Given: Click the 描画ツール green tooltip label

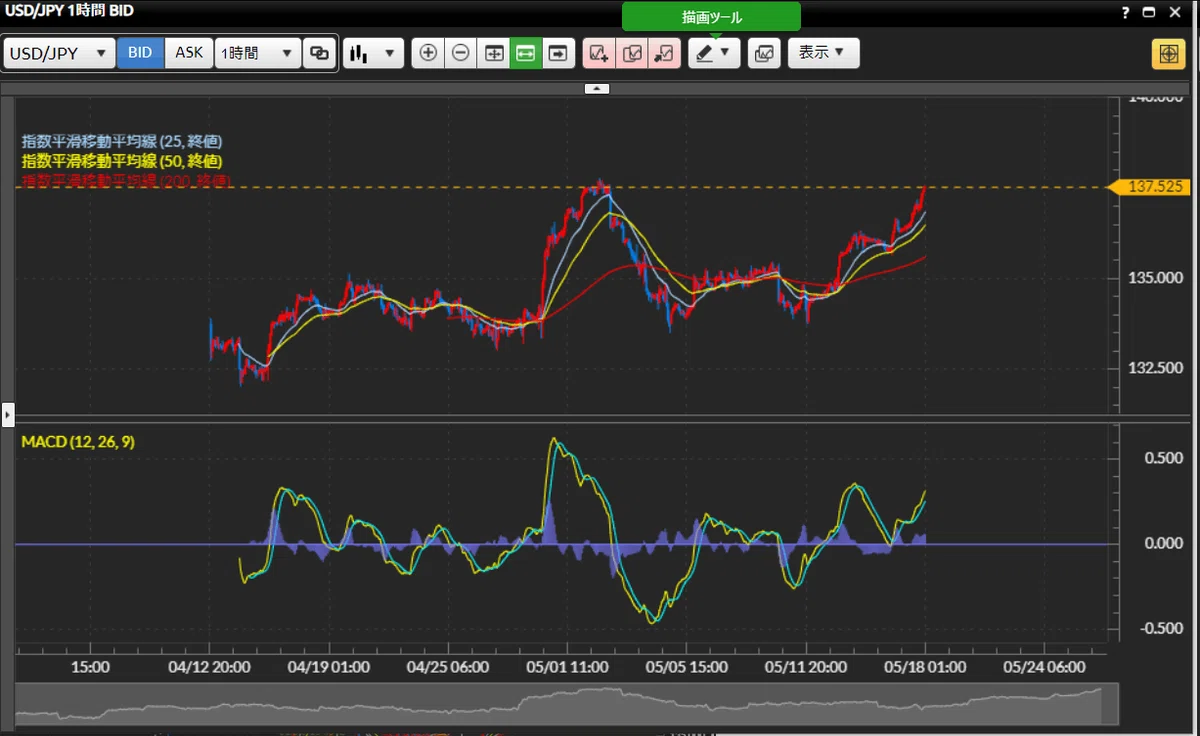Looking at the screenshot, I should 711,17.
